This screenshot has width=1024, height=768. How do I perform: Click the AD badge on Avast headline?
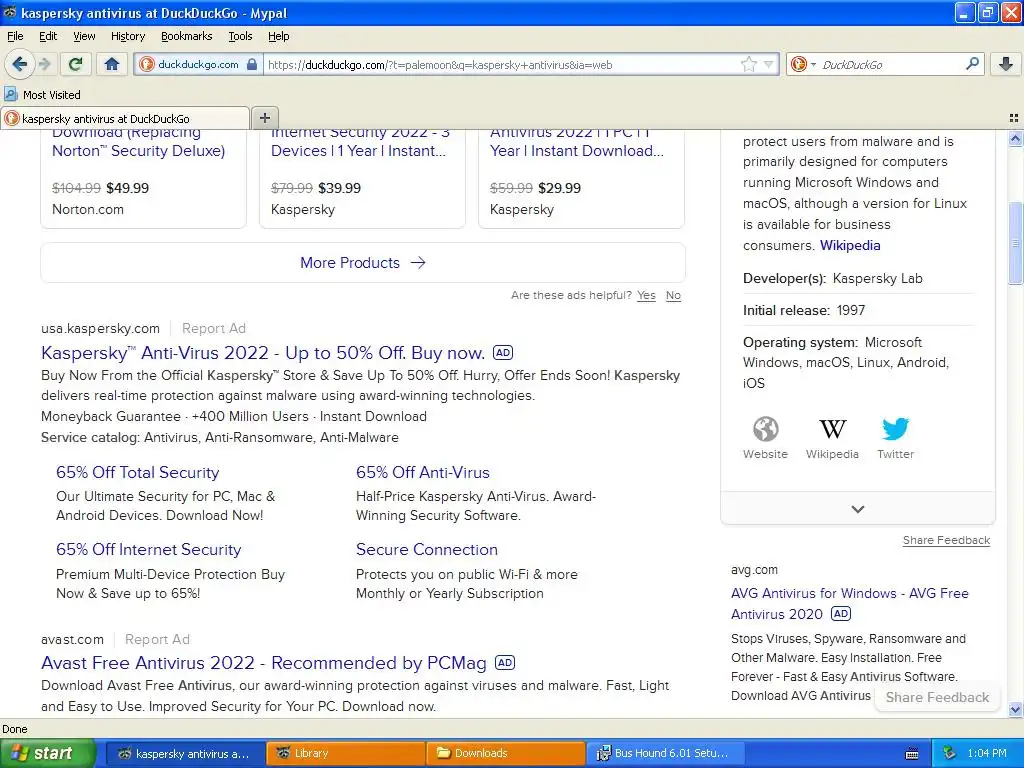pos(505,663)
